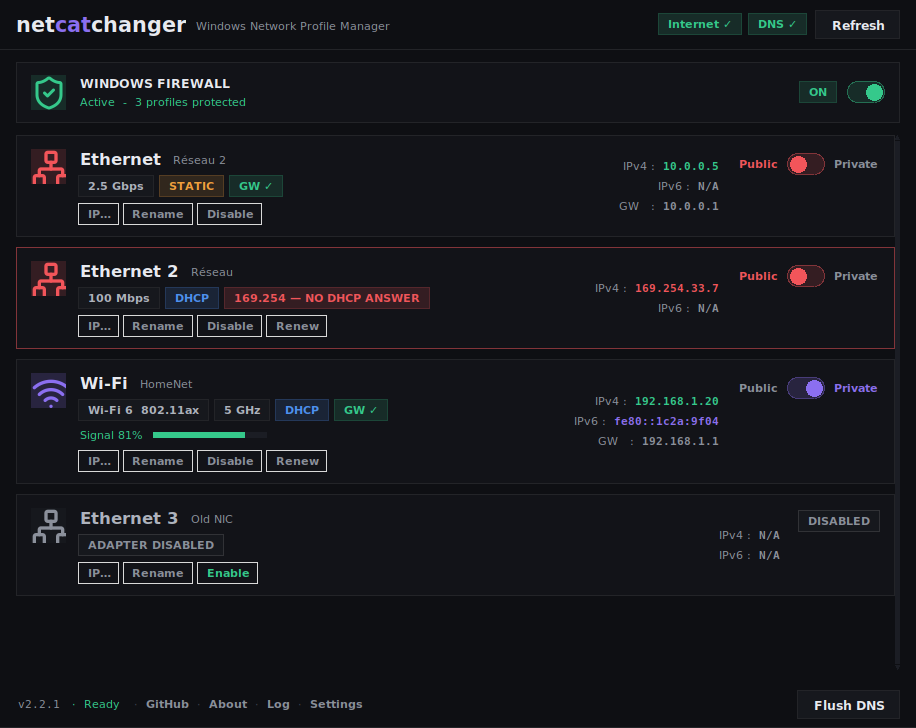
Task: Click IPv4 address 10.0.0.5
Action: [691, 167]
